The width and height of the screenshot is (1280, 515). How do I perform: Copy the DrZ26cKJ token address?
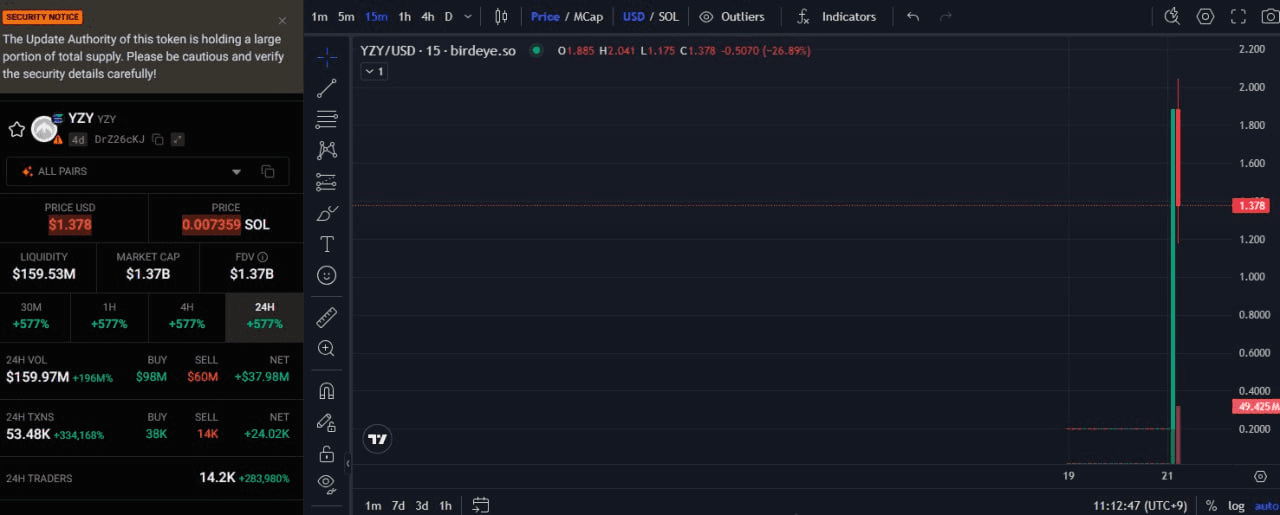pos(158,140)
